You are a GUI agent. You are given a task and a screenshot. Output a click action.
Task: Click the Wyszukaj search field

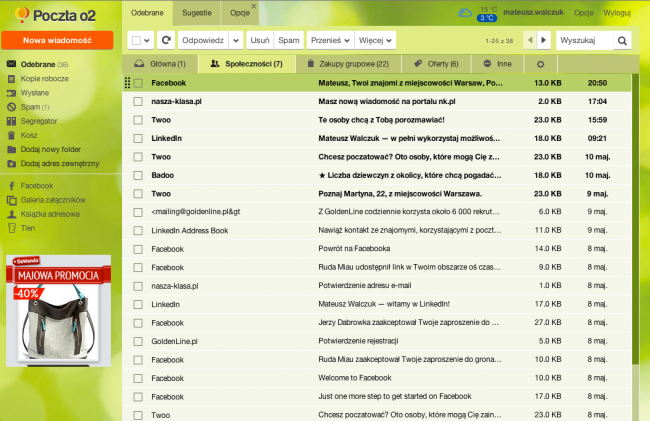point(585,41)
